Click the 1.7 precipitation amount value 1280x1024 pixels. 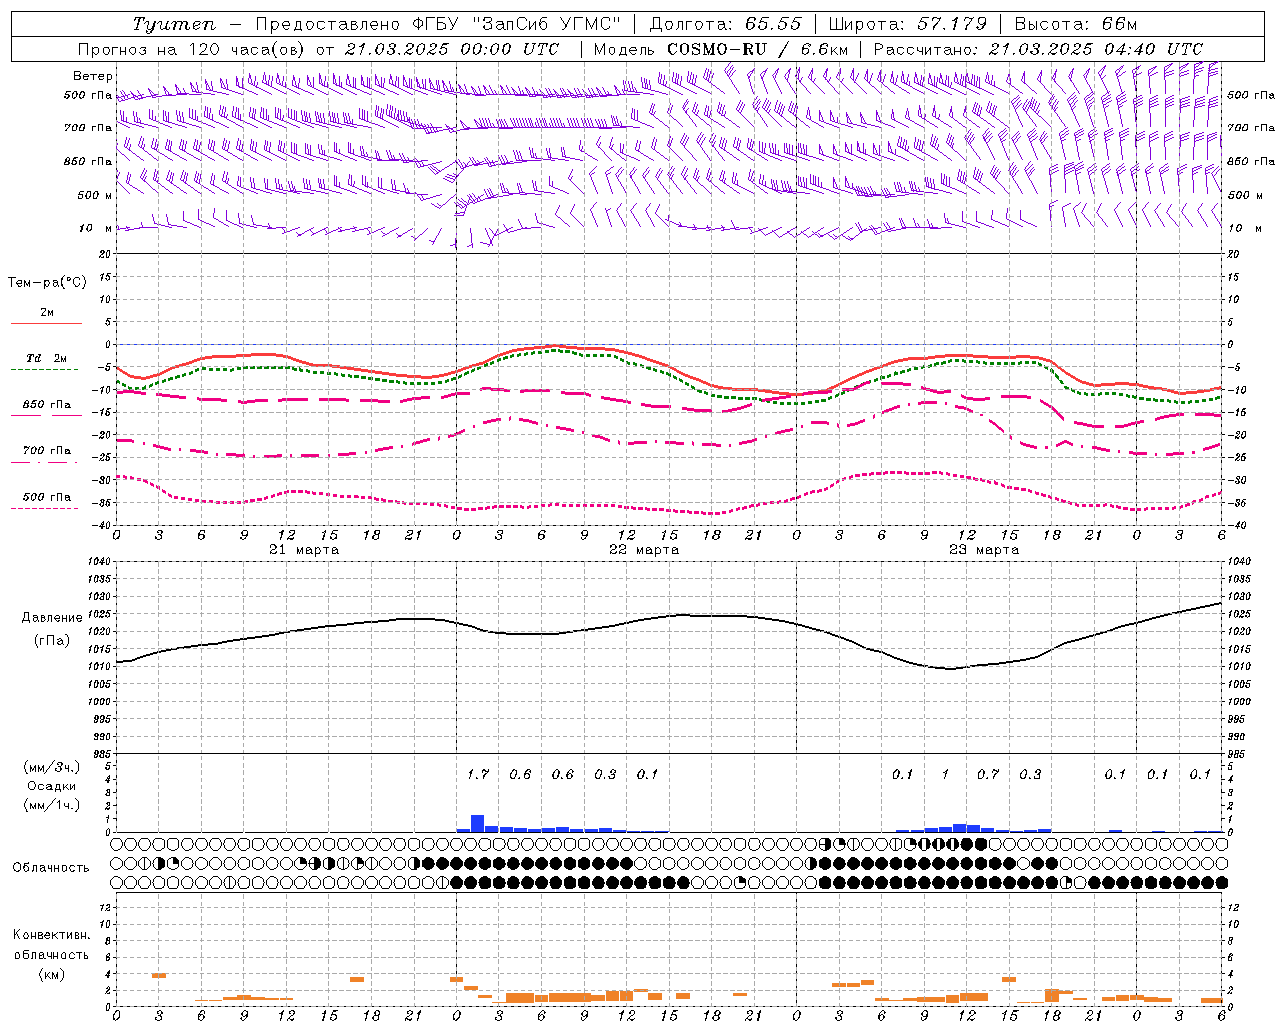pyautogui.click(x=478, y=775)
